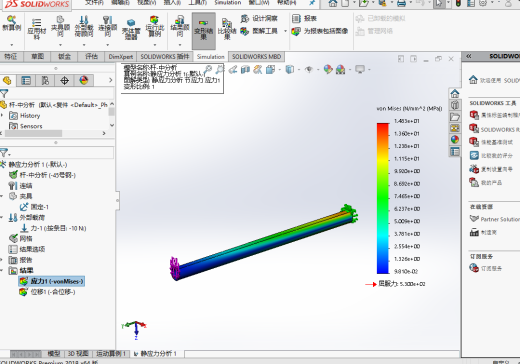Click the Section View icon in viewport toolbar
Screen dimensions: 520x364
pos(245,69)
